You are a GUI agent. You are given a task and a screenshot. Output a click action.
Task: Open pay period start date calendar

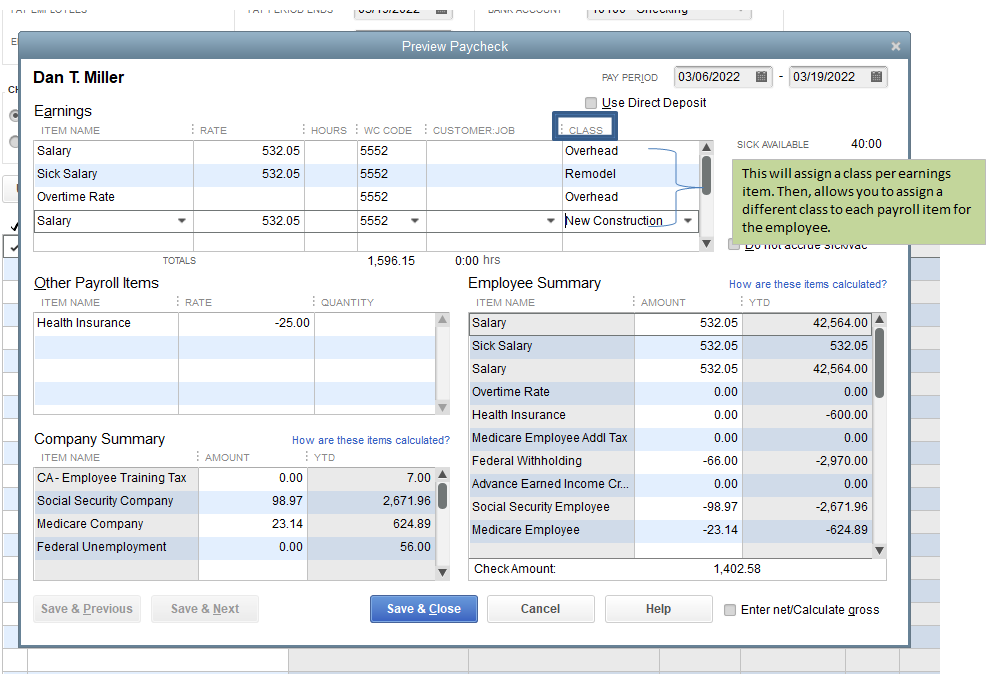click(762, 77)
